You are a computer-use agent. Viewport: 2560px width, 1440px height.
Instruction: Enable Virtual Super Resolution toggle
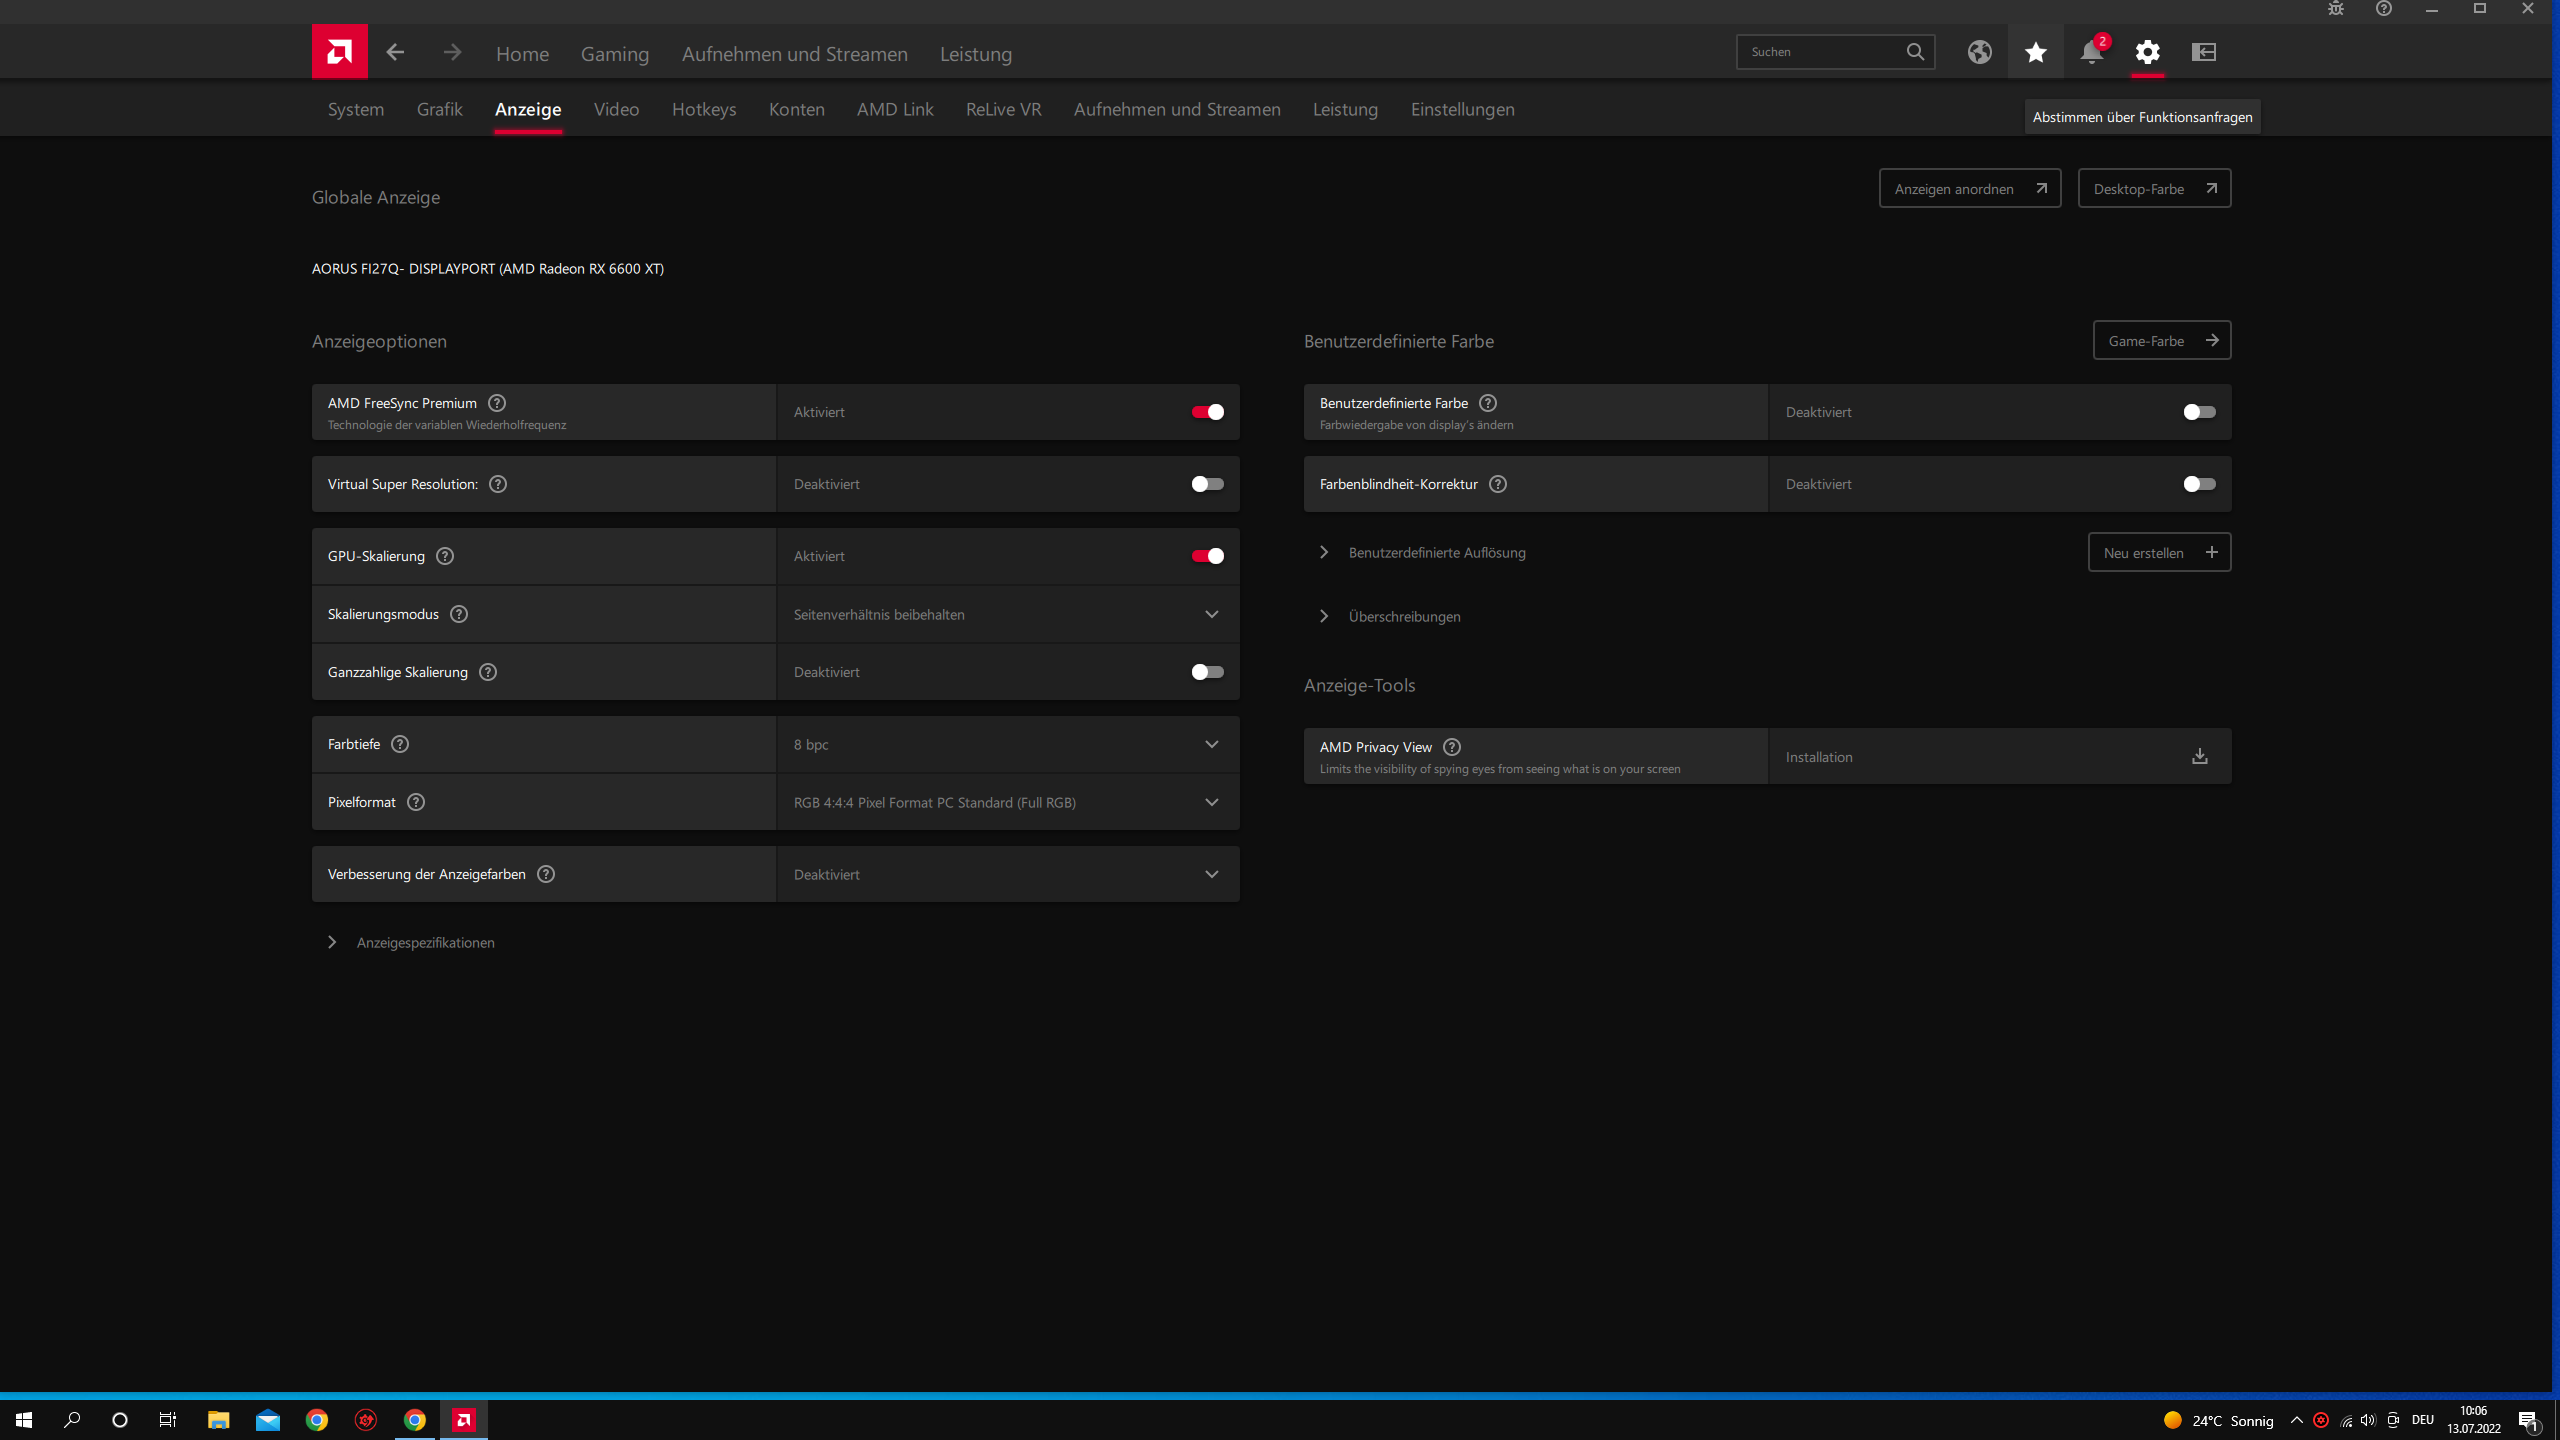[x=1207, y=484]
